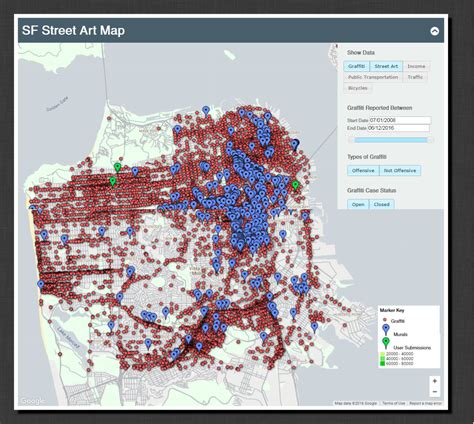
Task: Click the 'Show Data' heading
Action: tap(361, 53)
